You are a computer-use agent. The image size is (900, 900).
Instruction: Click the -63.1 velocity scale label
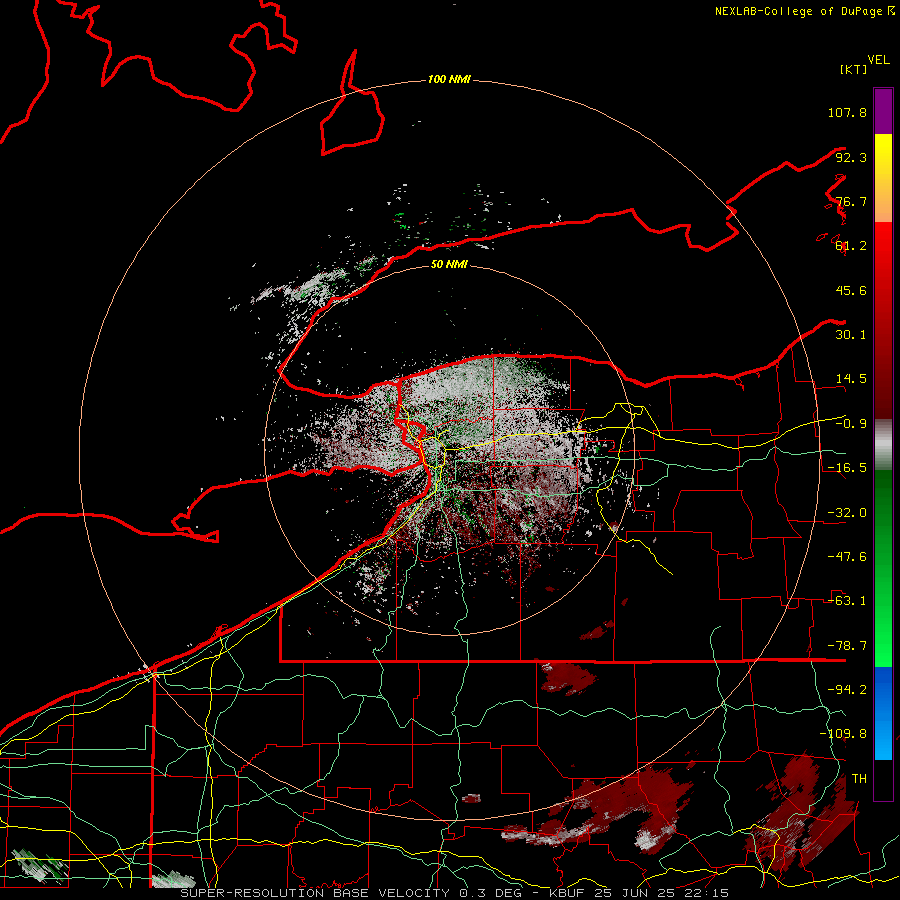coord(847,601)
